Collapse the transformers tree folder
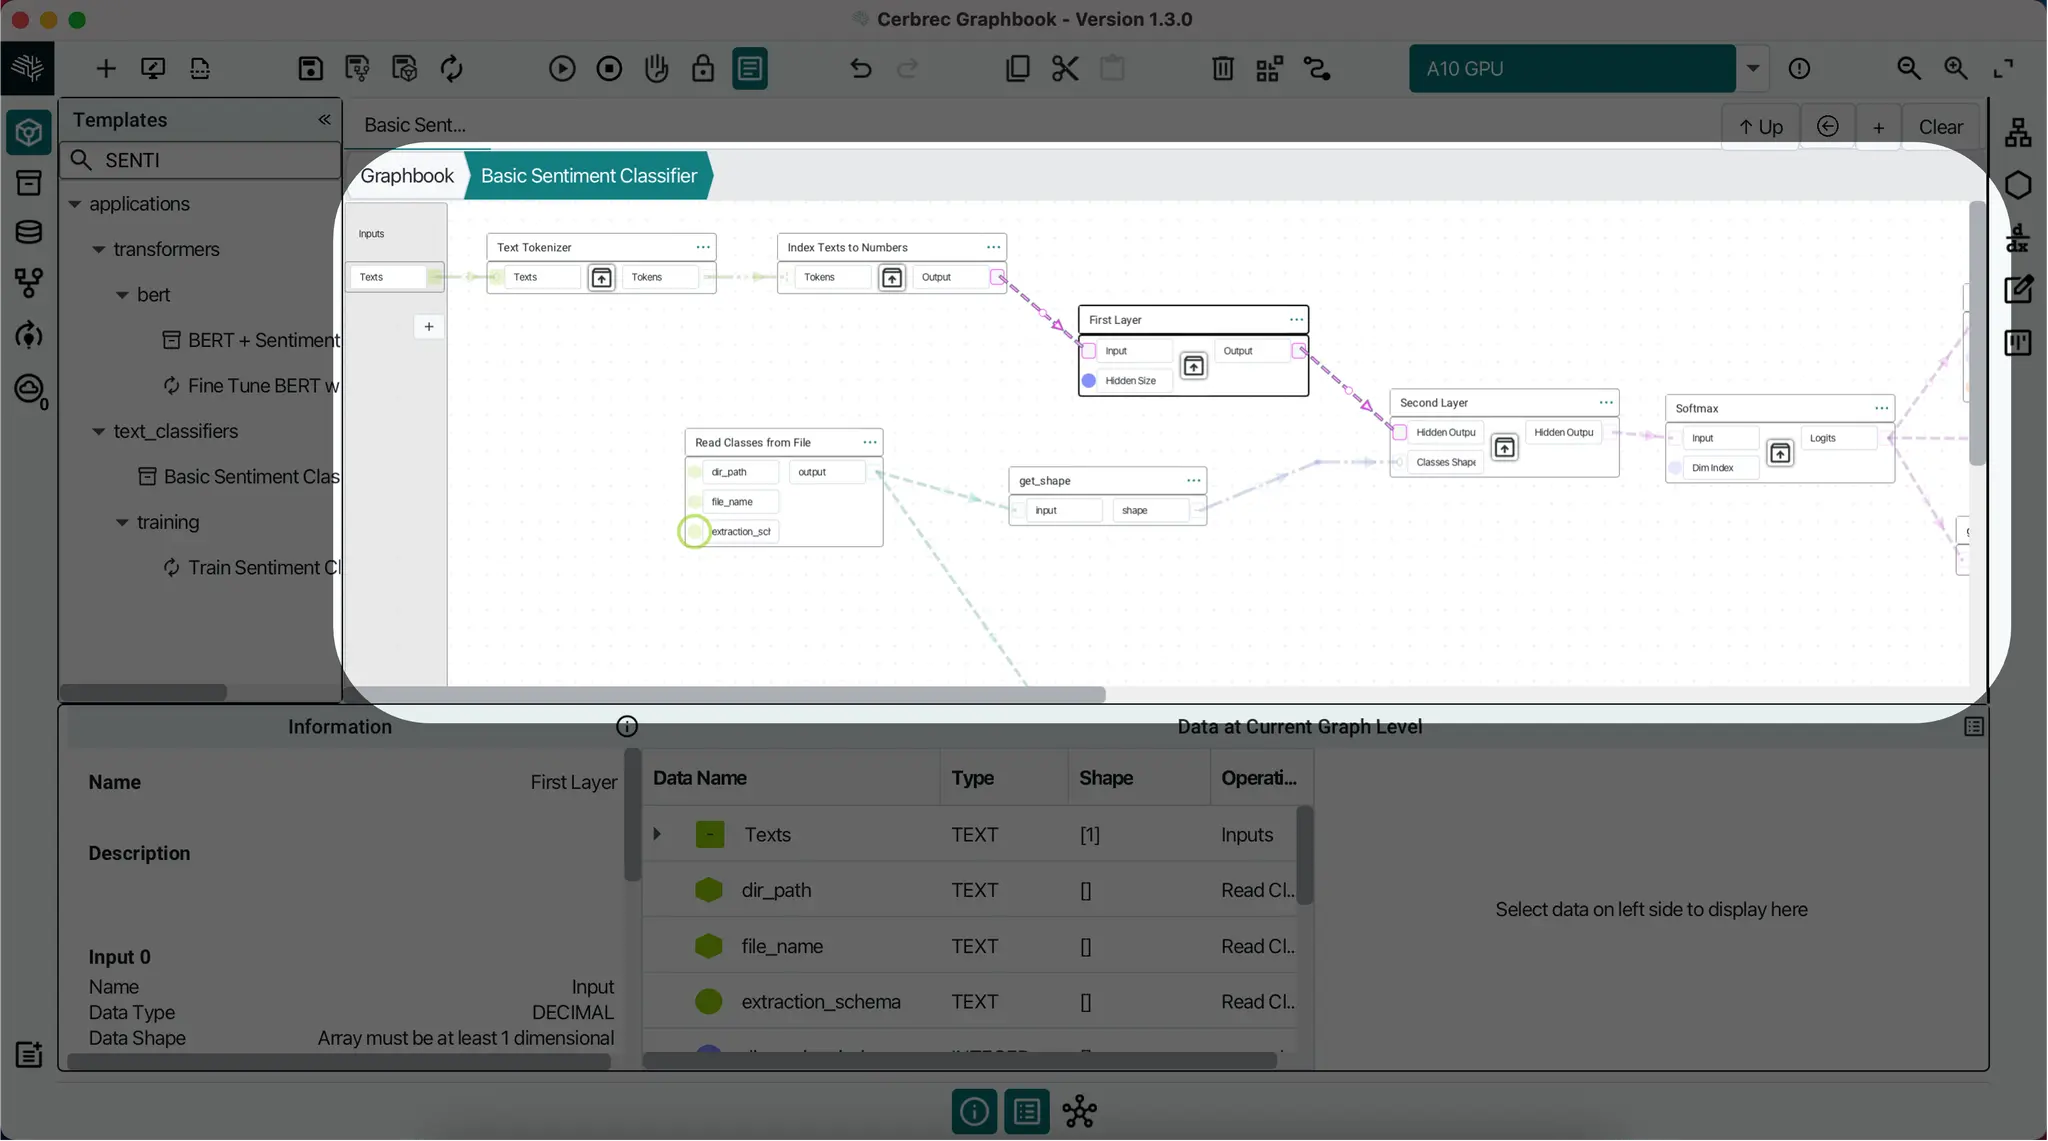This screenshot has width=2048, height=1141. click(x=99, y=250)
